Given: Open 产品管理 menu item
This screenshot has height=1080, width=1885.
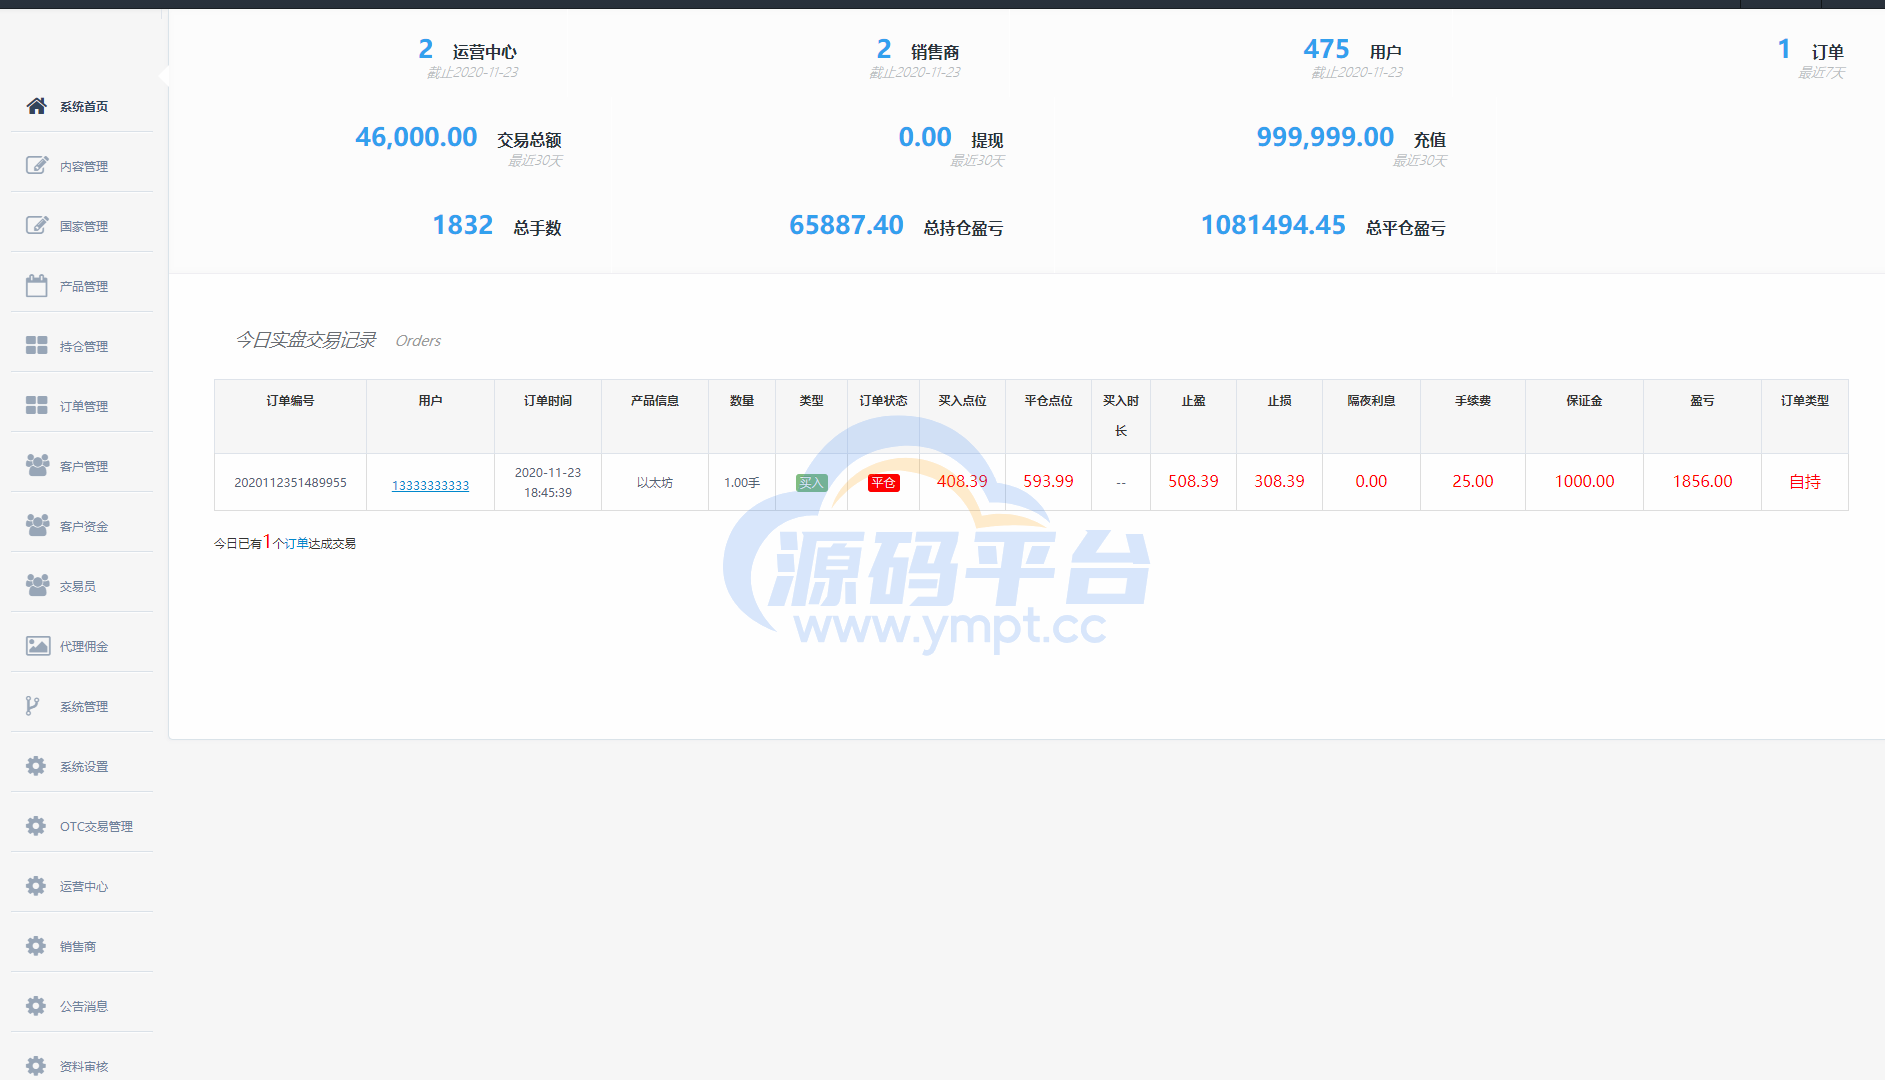Looking at the screenshot, I should pos(82,286).
